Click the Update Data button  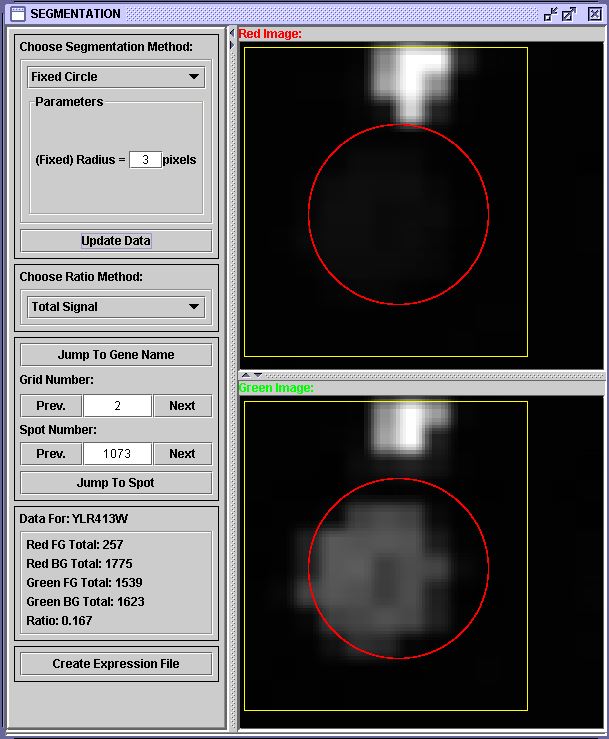pyautogui.click(x=116, y=241)
